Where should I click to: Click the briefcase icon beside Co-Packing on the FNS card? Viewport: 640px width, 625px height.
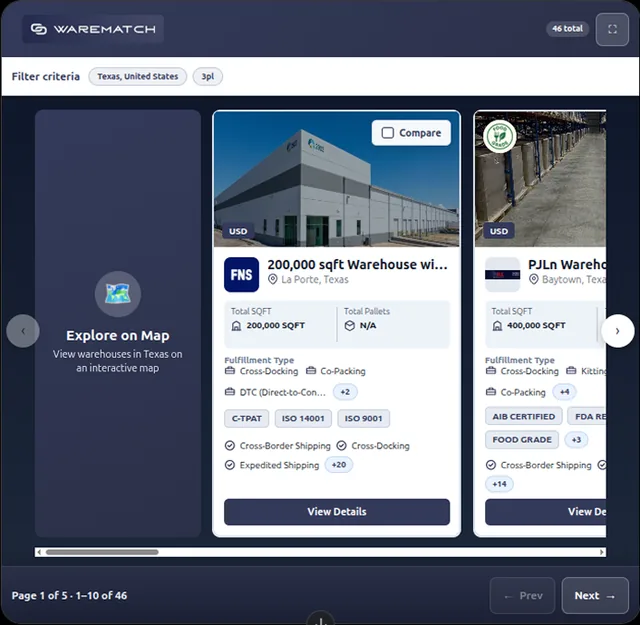click(x=311, y=371)
